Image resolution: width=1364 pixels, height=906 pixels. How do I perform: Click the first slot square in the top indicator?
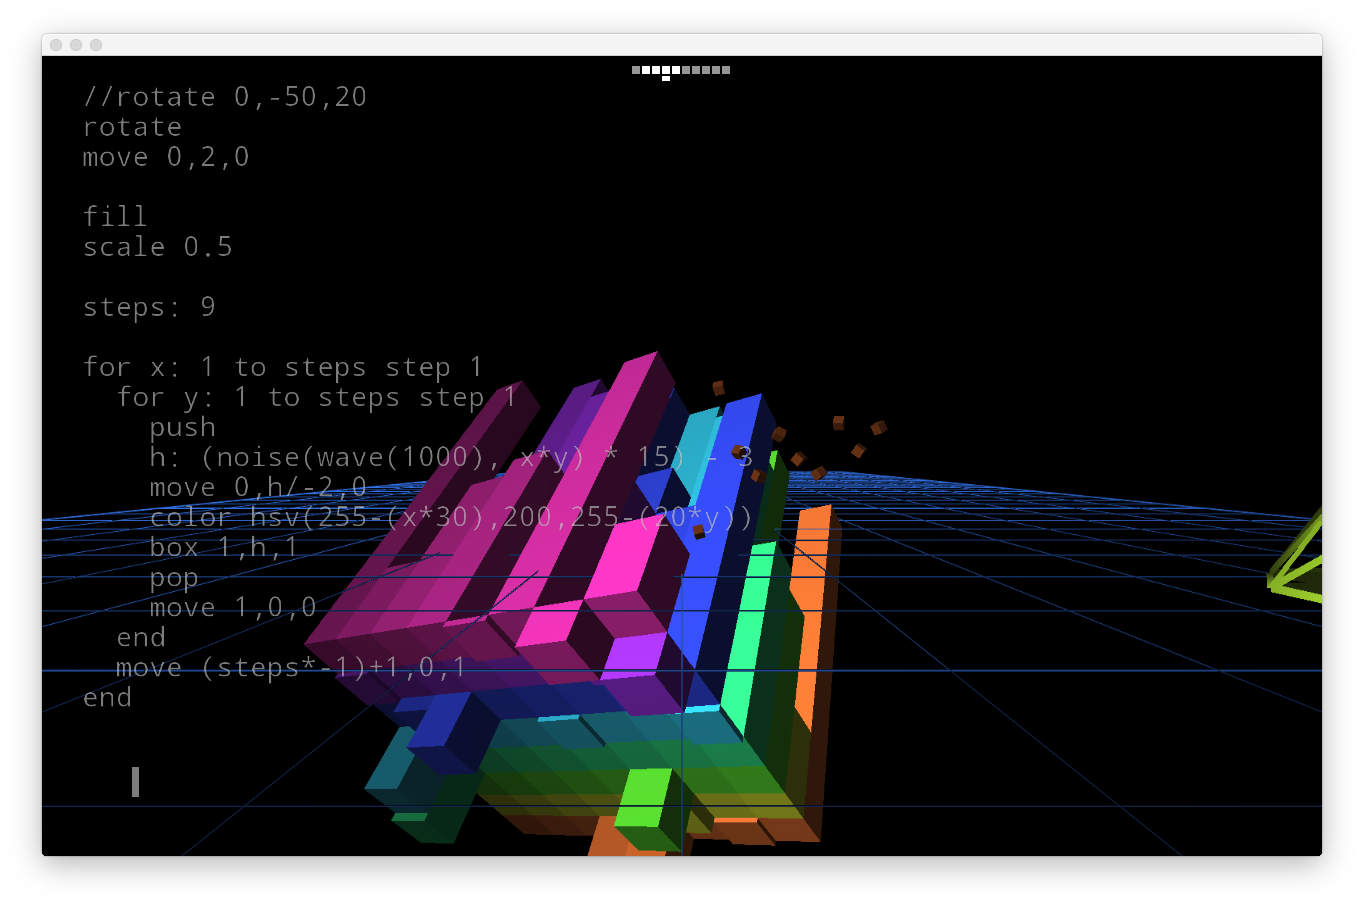636,70
